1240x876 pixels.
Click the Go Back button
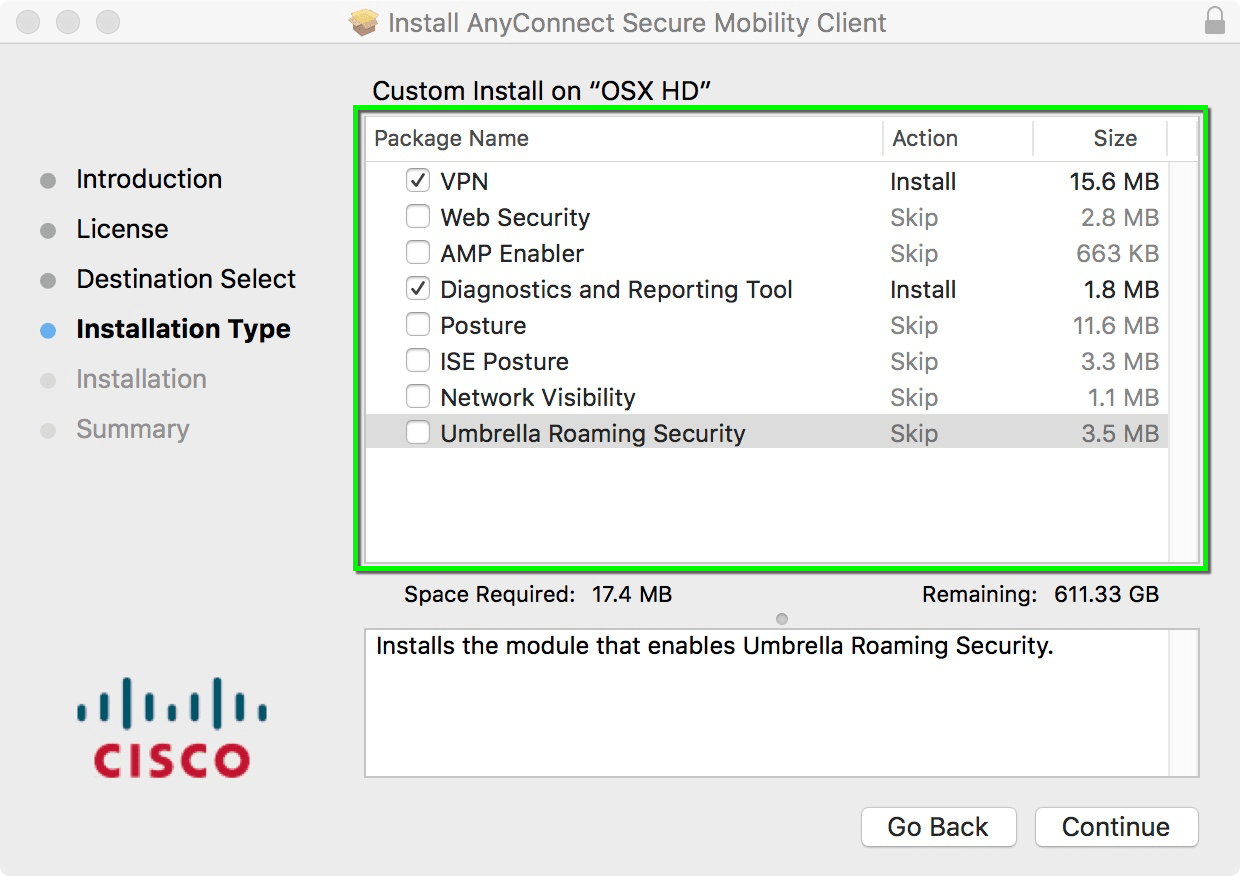tap(938, 827)
